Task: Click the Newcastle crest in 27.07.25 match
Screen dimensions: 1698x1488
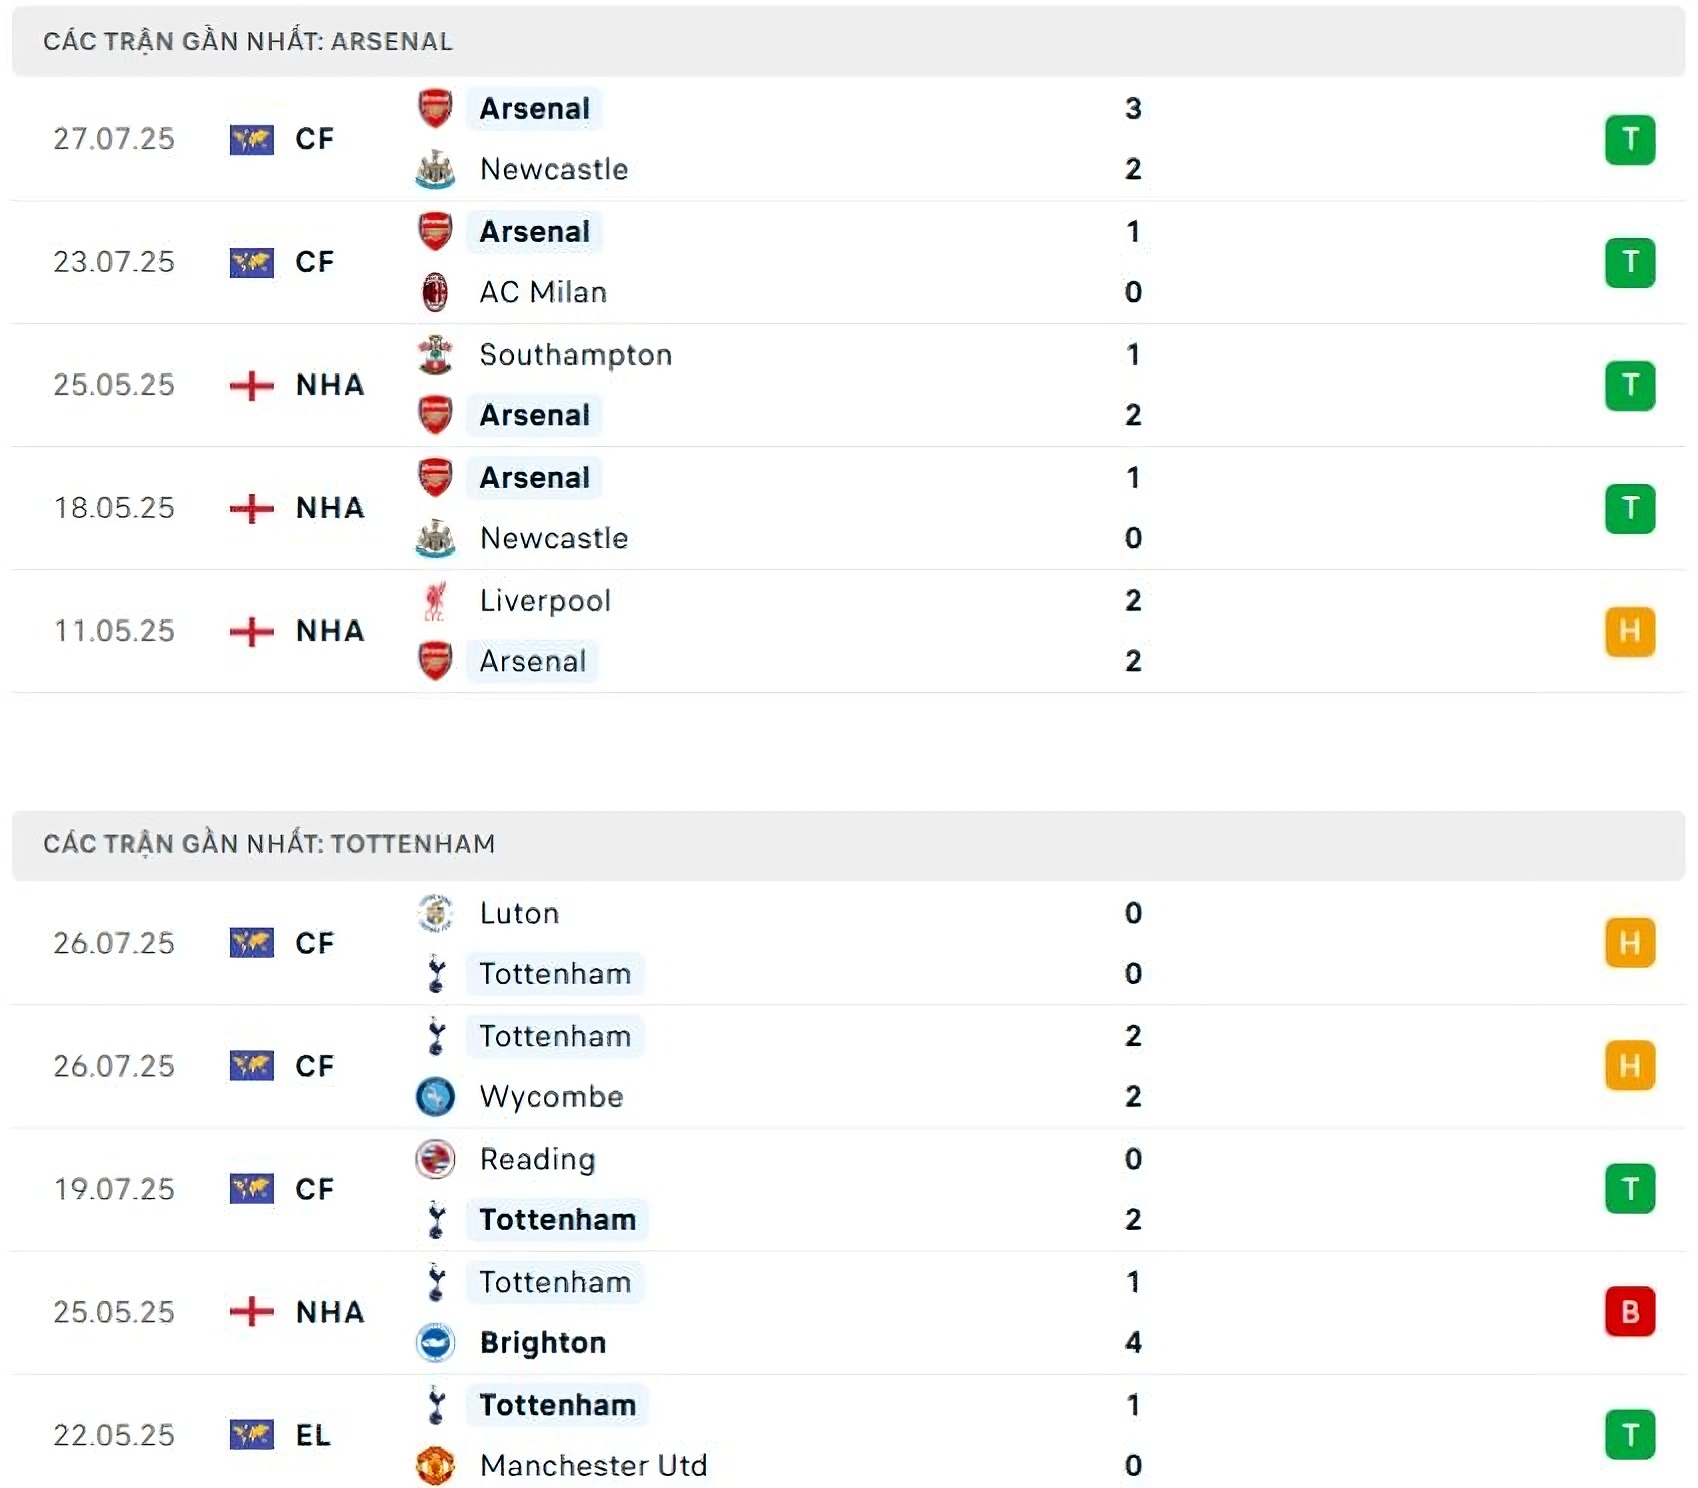Action: coord(435,170)
